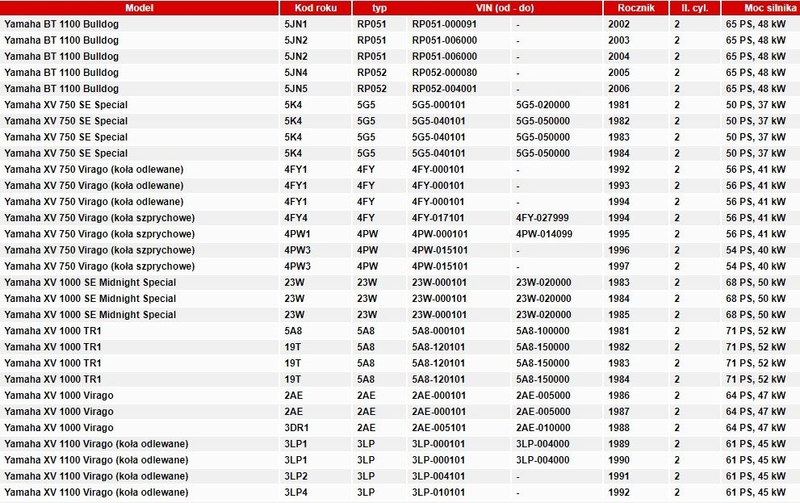This screenshot has height=503, width=800.
Task: Click the Kod roku column header
Action: click(315, 8)
